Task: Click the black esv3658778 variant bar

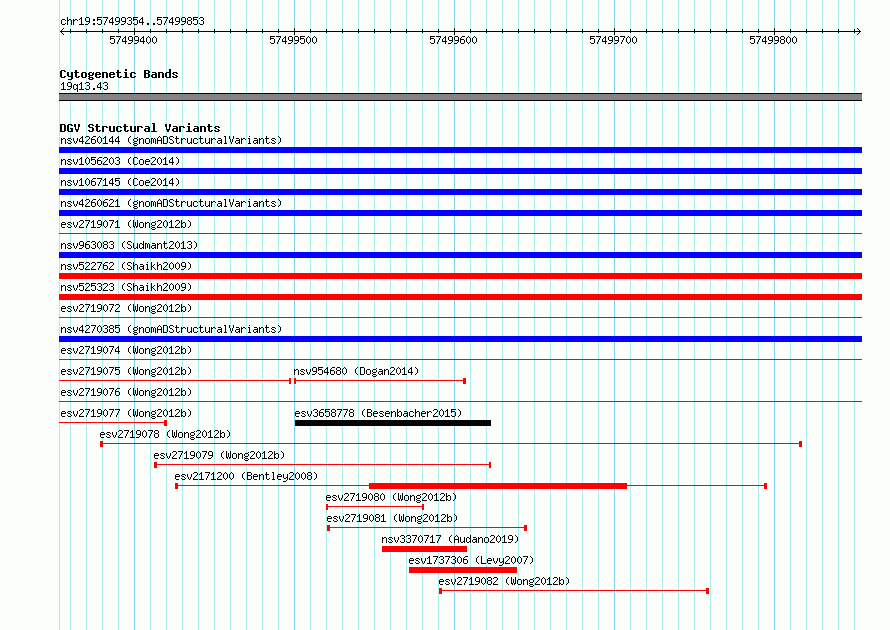Action: pyautogui.click(x=393, y=423)
